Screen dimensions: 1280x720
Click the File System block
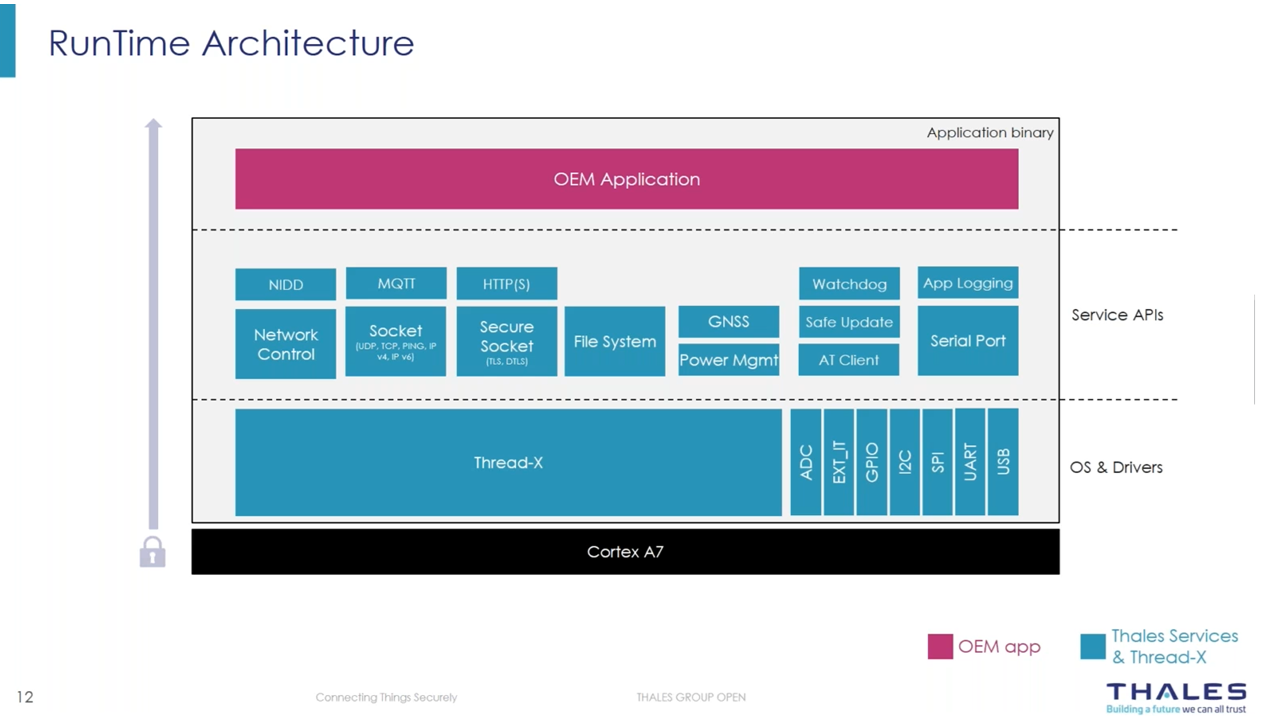(x=615, y=342)
